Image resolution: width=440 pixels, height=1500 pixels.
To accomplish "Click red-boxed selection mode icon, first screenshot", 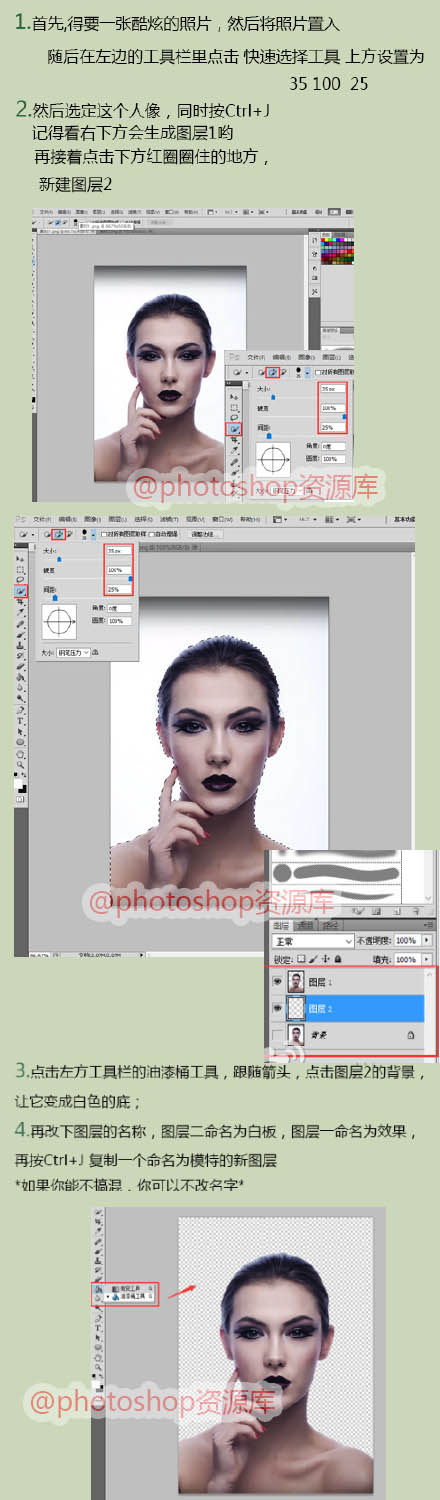I will click(x=273, y=372).
